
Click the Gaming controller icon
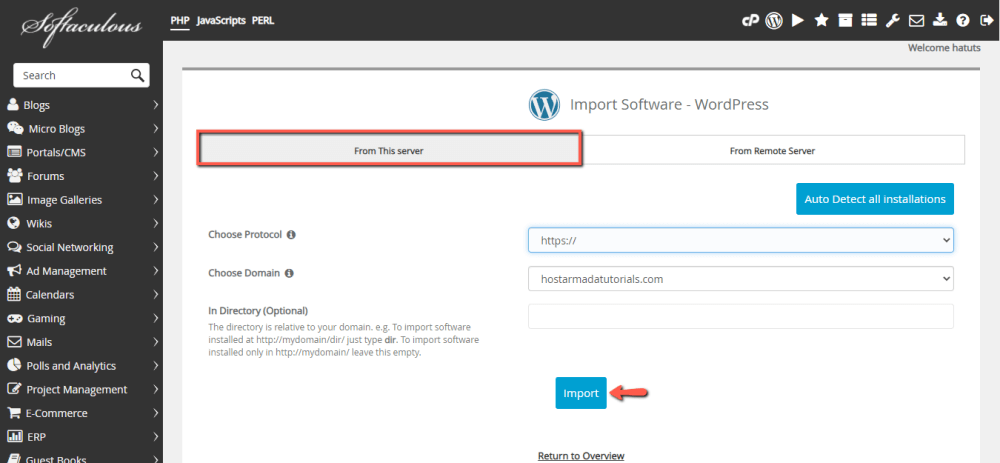[x=15, y=318]
